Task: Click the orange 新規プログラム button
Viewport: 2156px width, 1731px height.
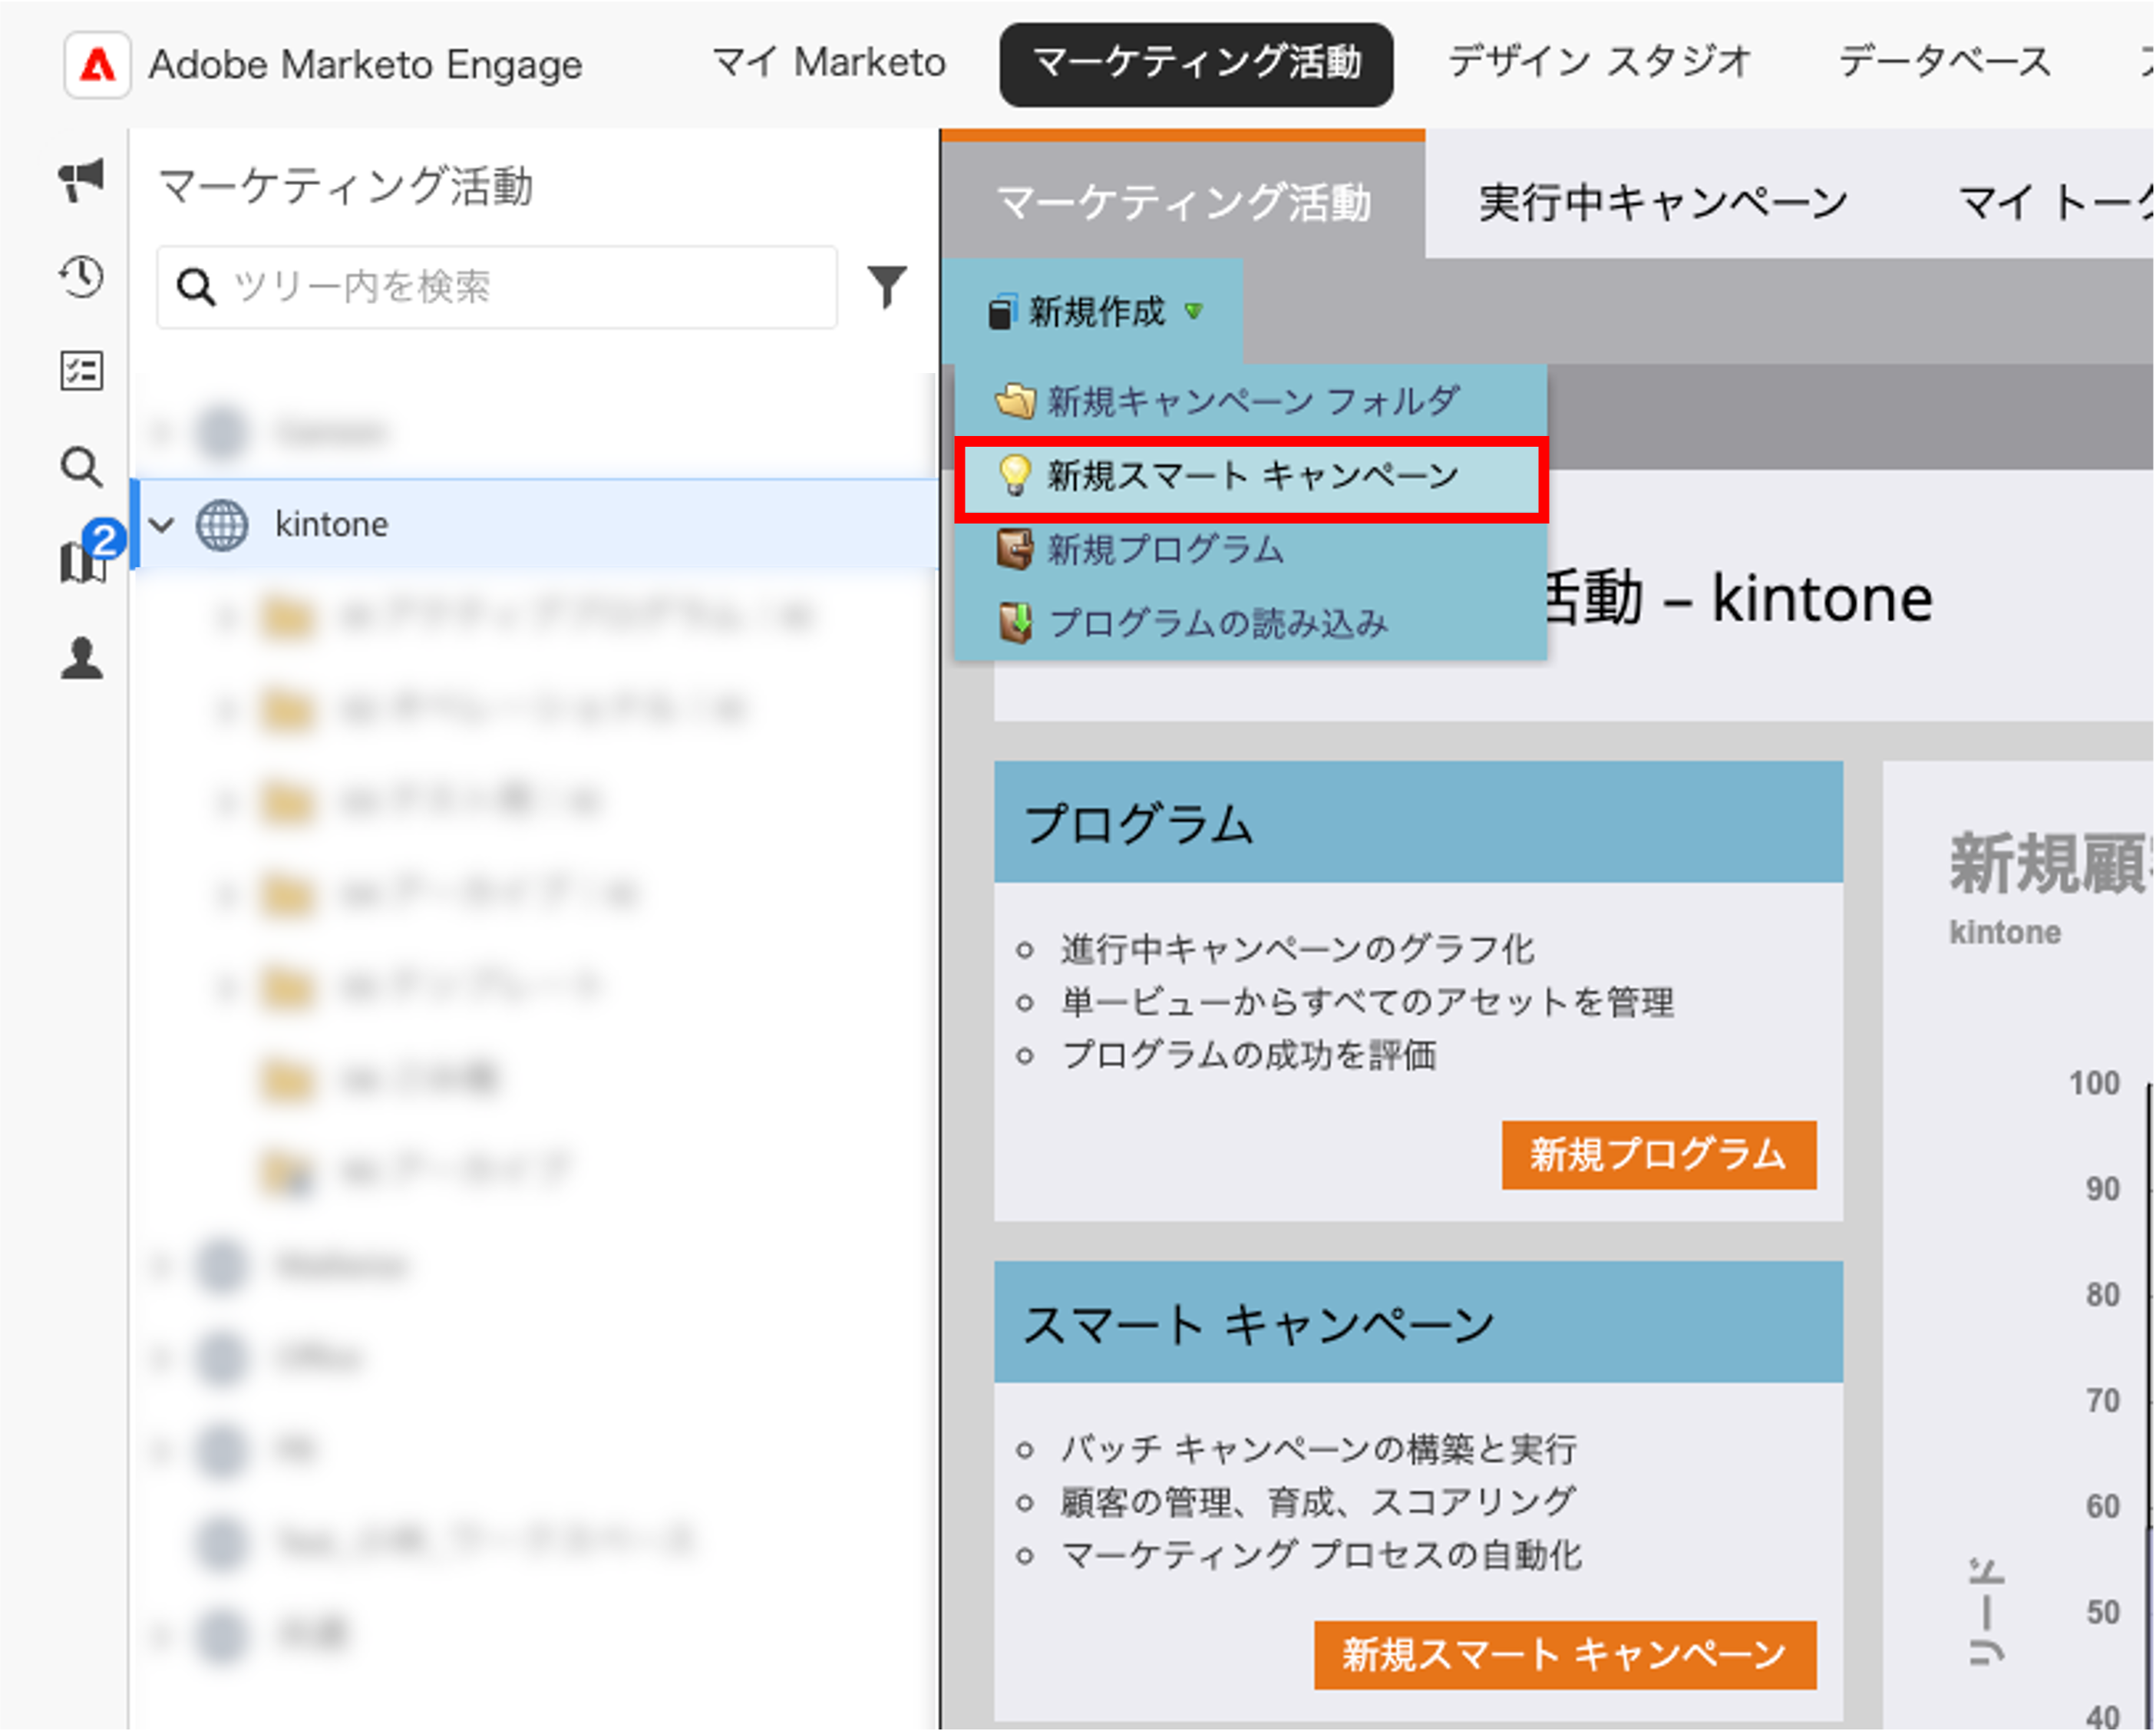Action: tap(1660, 1156)
